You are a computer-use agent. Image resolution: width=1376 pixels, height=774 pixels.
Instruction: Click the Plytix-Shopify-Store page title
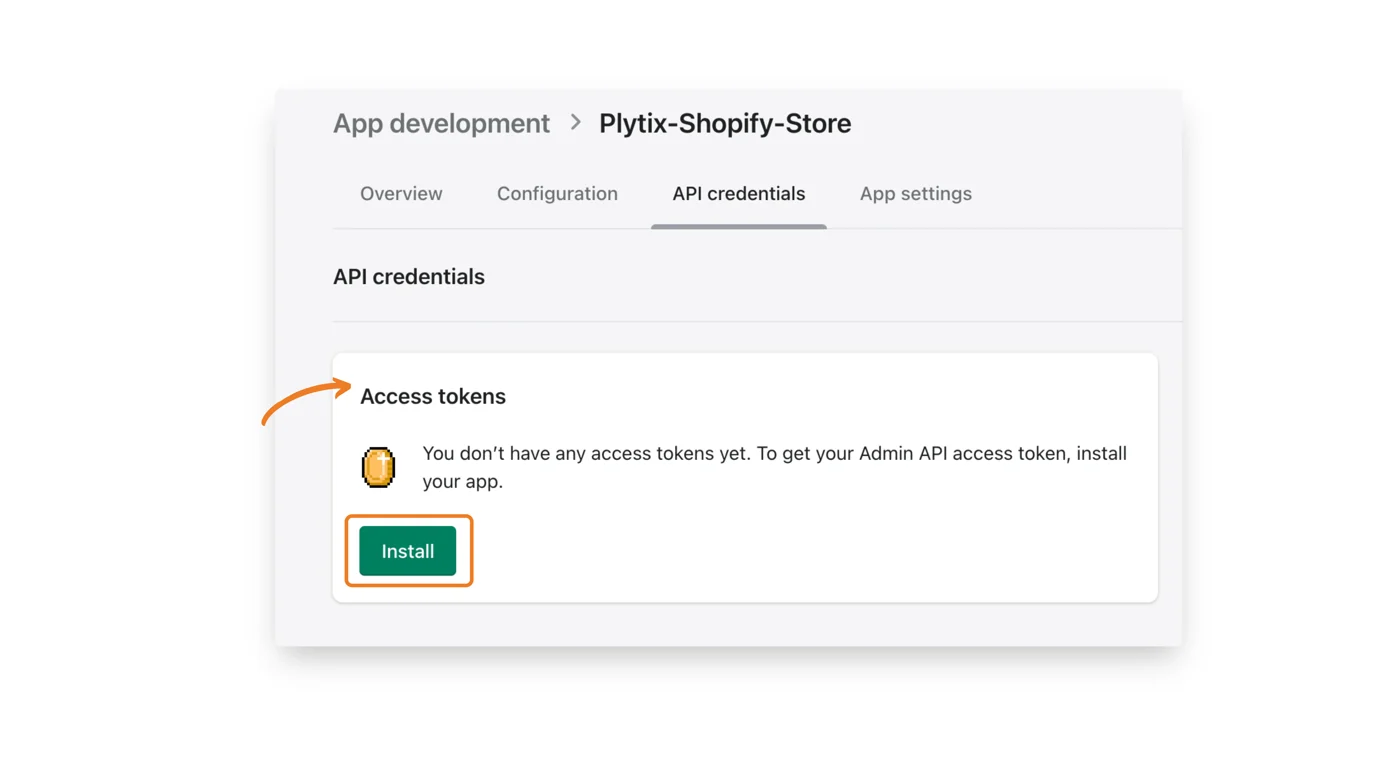(x=724, y=122)
